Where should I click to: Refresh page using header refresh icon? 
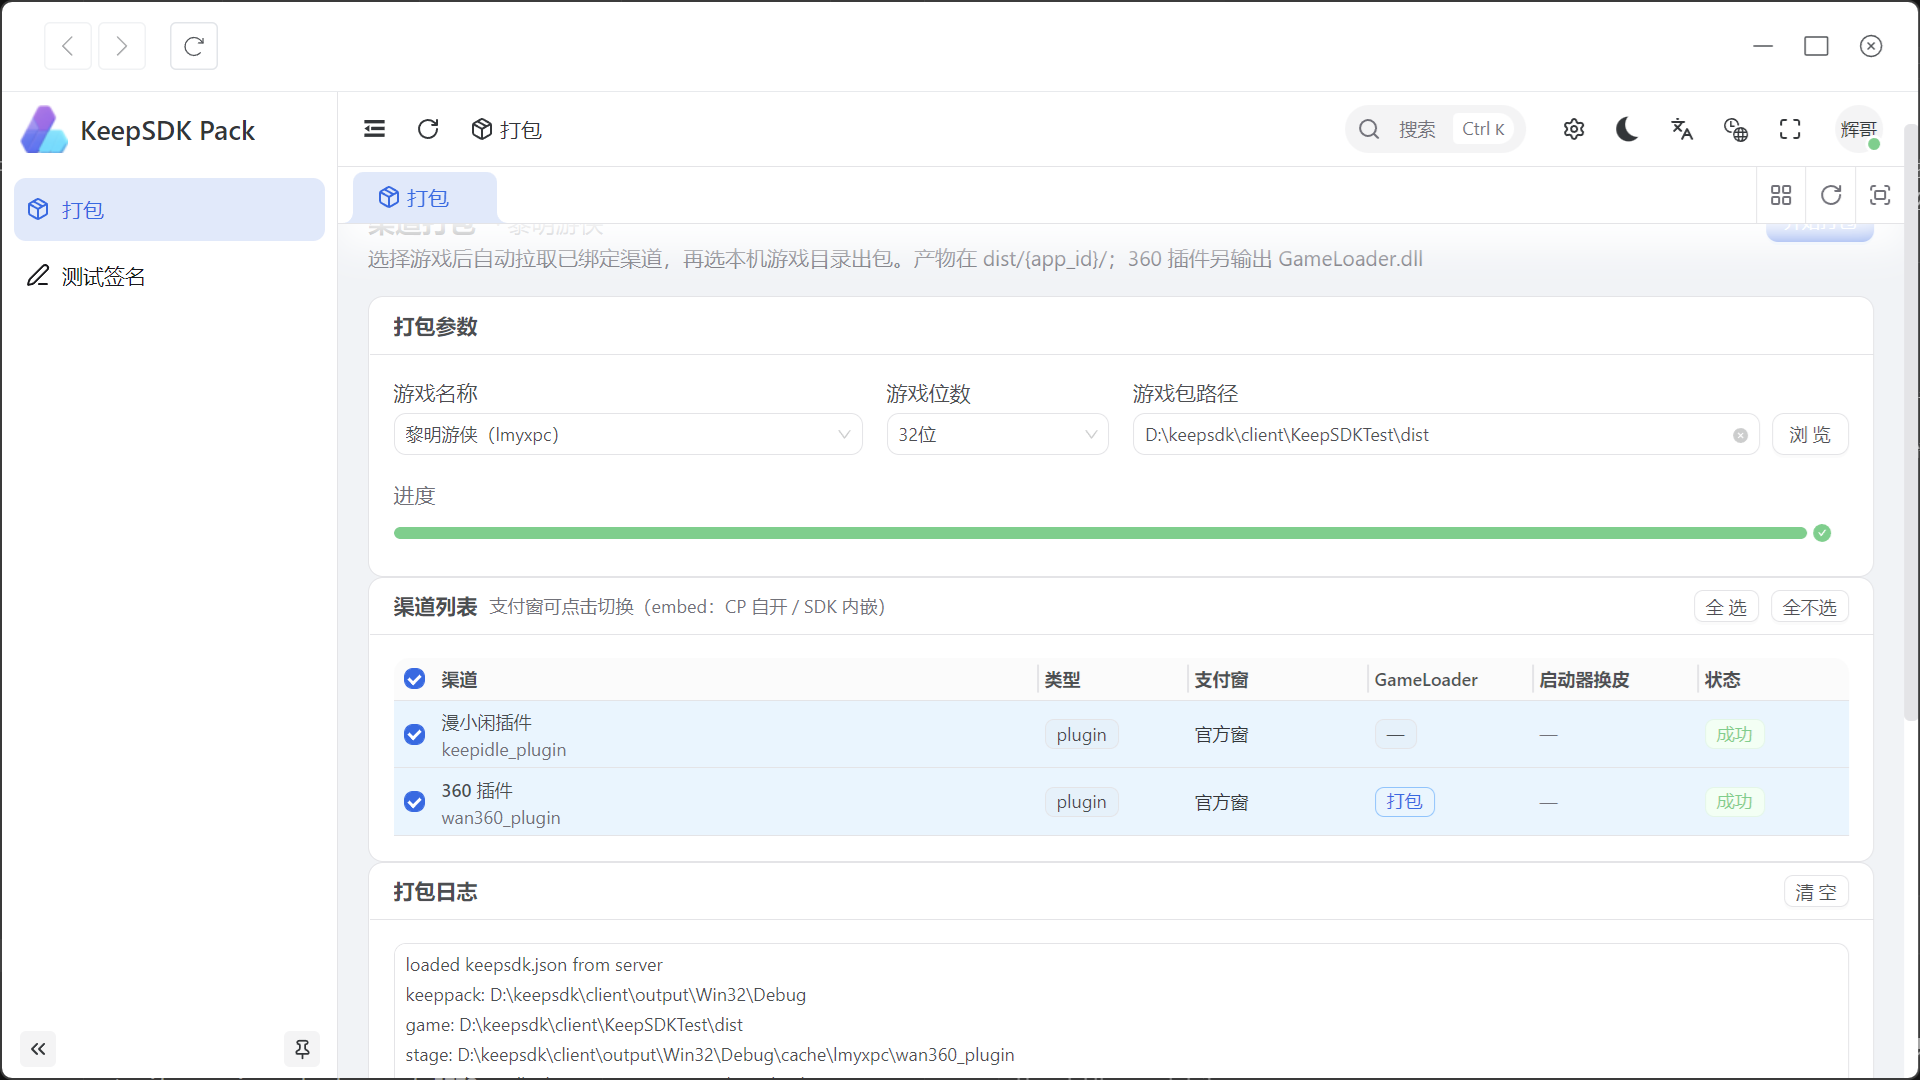428,129
